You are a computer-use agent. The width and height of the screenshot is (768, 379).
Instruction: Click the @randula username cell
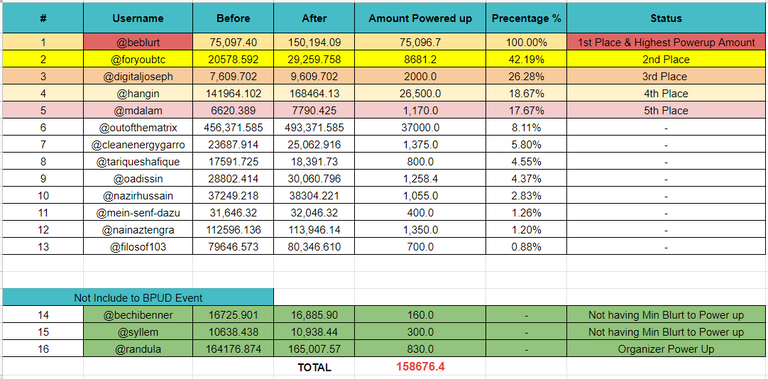coord(138,349)
